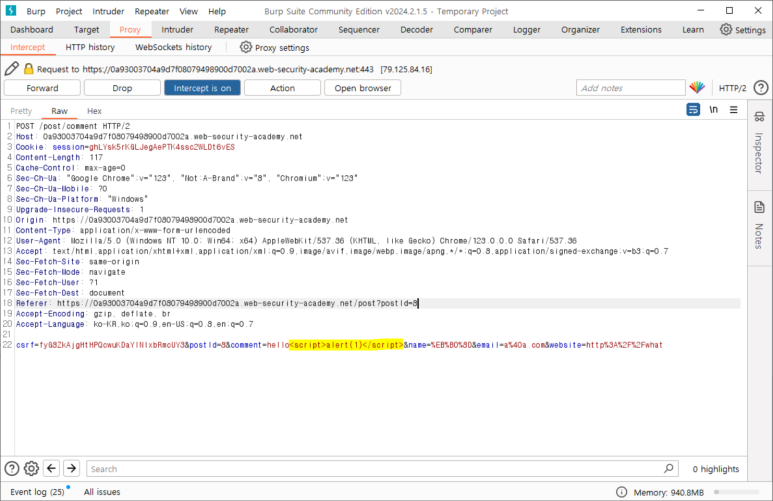The image size is (773, 501).
Task: Toggle line wrap icon in editor
Action: coord(693,109)
